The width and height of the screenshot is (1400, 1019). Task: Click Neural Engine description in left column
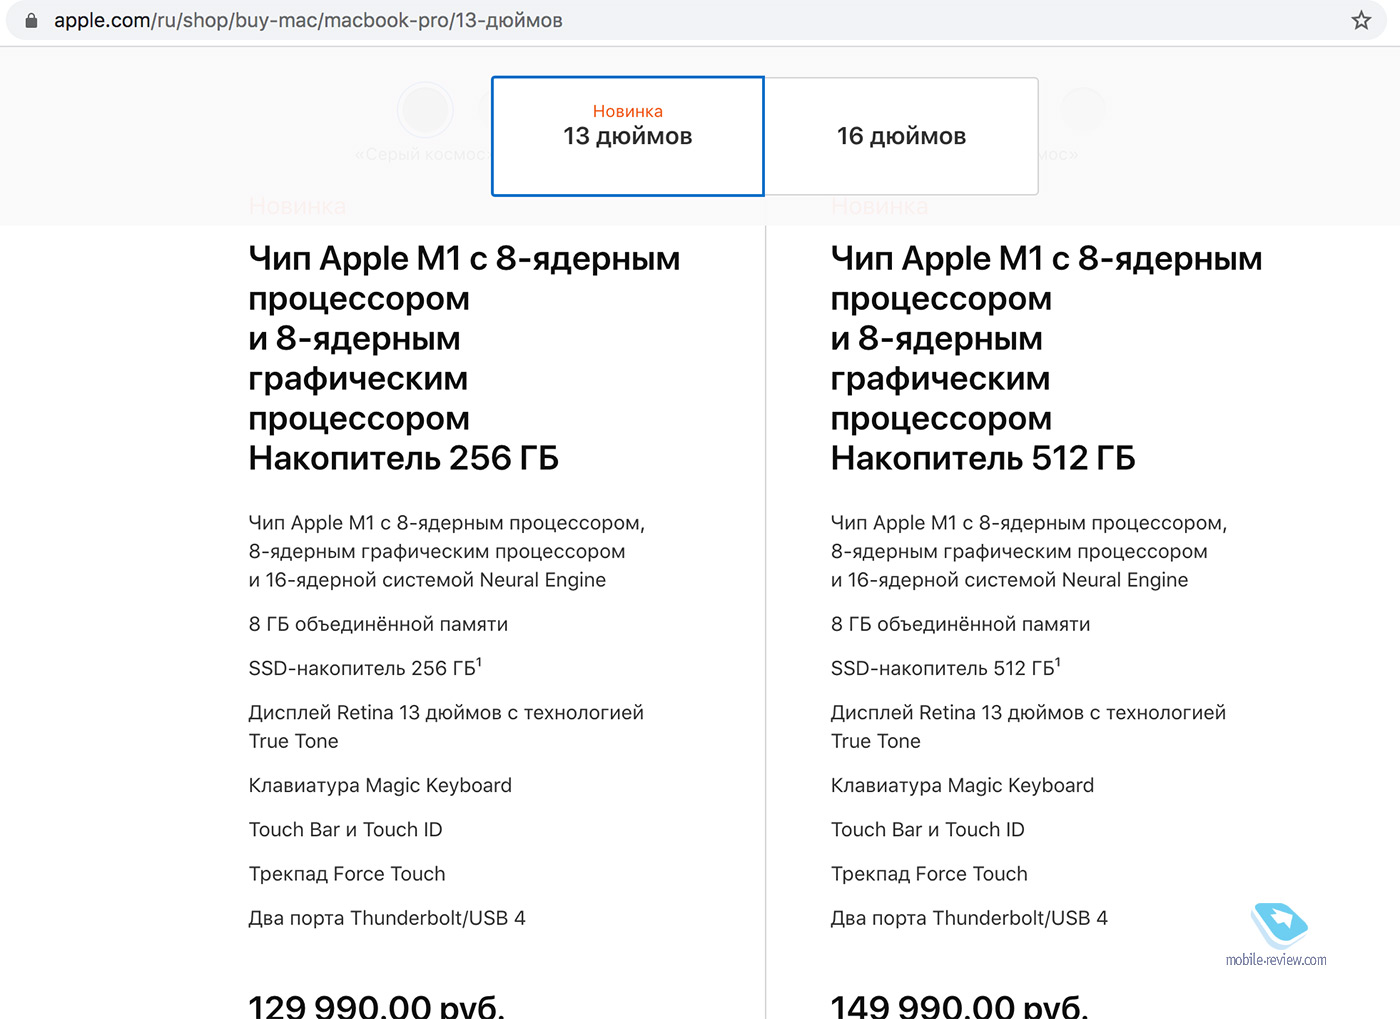(447, 551)
